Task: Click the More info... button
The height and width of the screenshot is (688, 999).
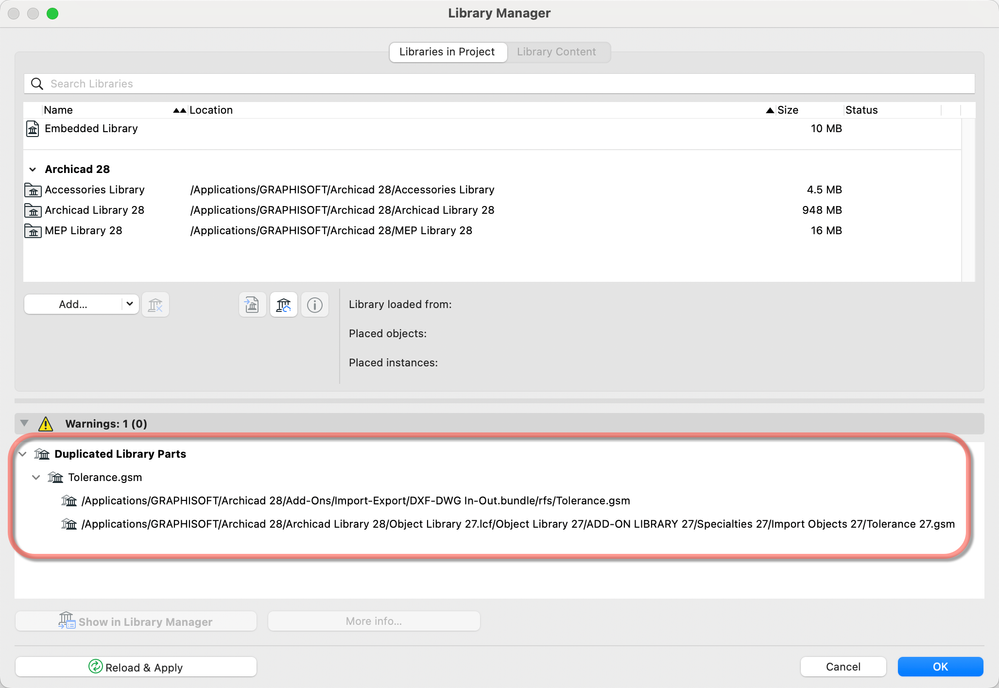Action: [x=374, y=621]
